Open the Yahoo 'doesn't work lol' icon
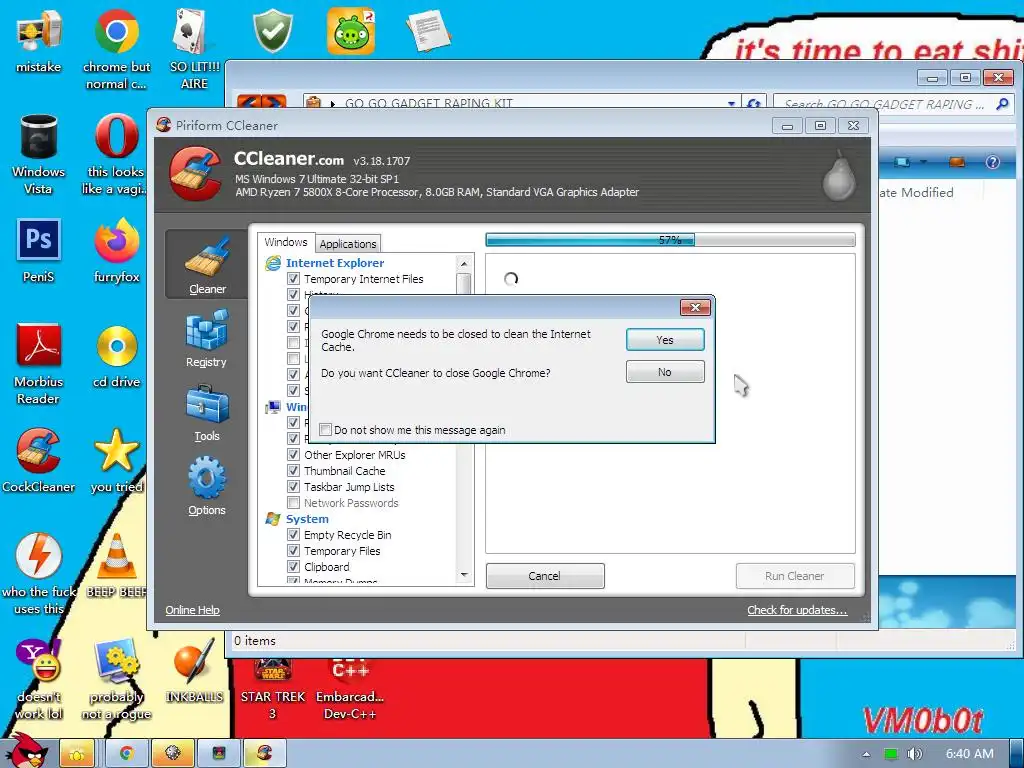 click(x=38, y=679)
